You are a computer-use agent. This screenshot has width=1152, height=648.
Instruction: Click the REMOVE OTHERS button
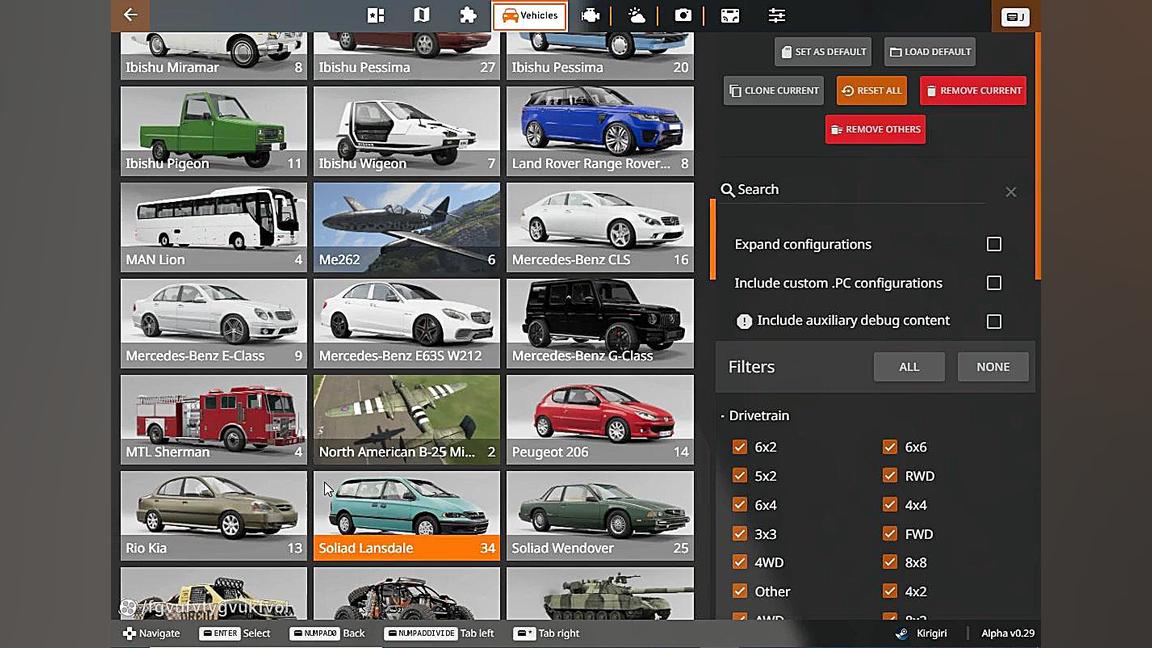875,129
